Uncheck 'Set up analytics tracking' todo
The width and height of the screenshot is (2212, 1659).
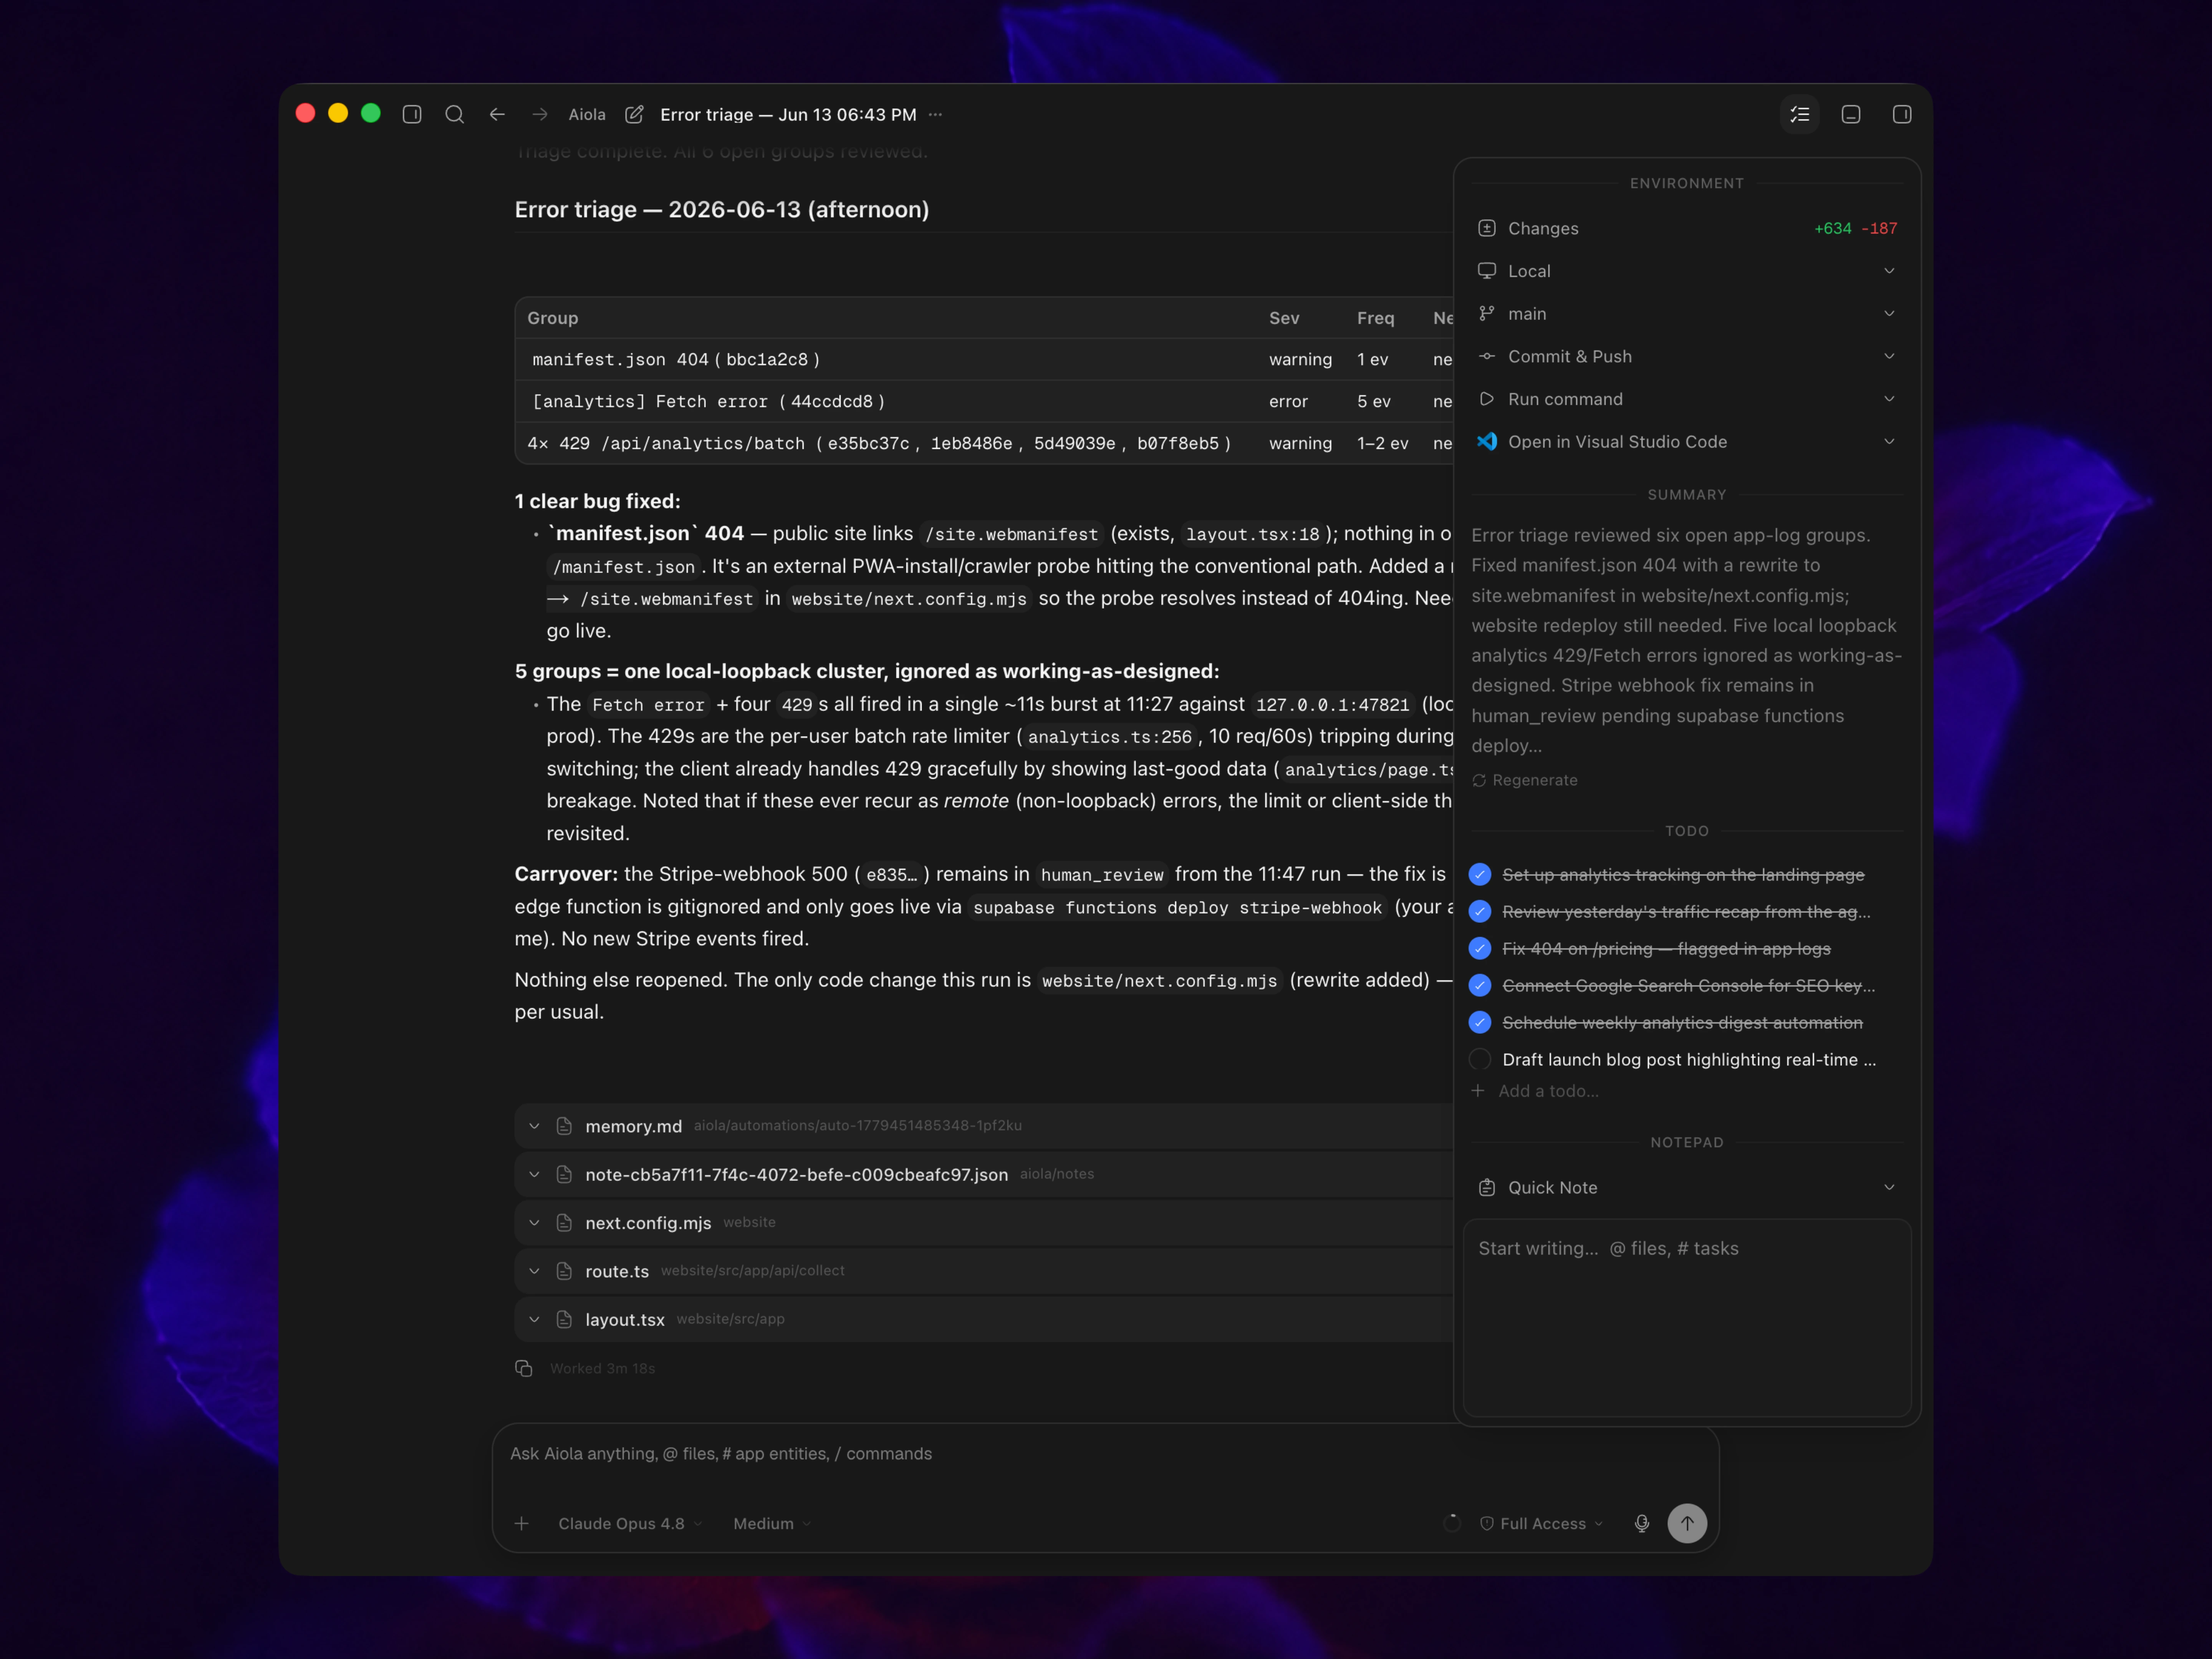click(x=1480, y=875)
